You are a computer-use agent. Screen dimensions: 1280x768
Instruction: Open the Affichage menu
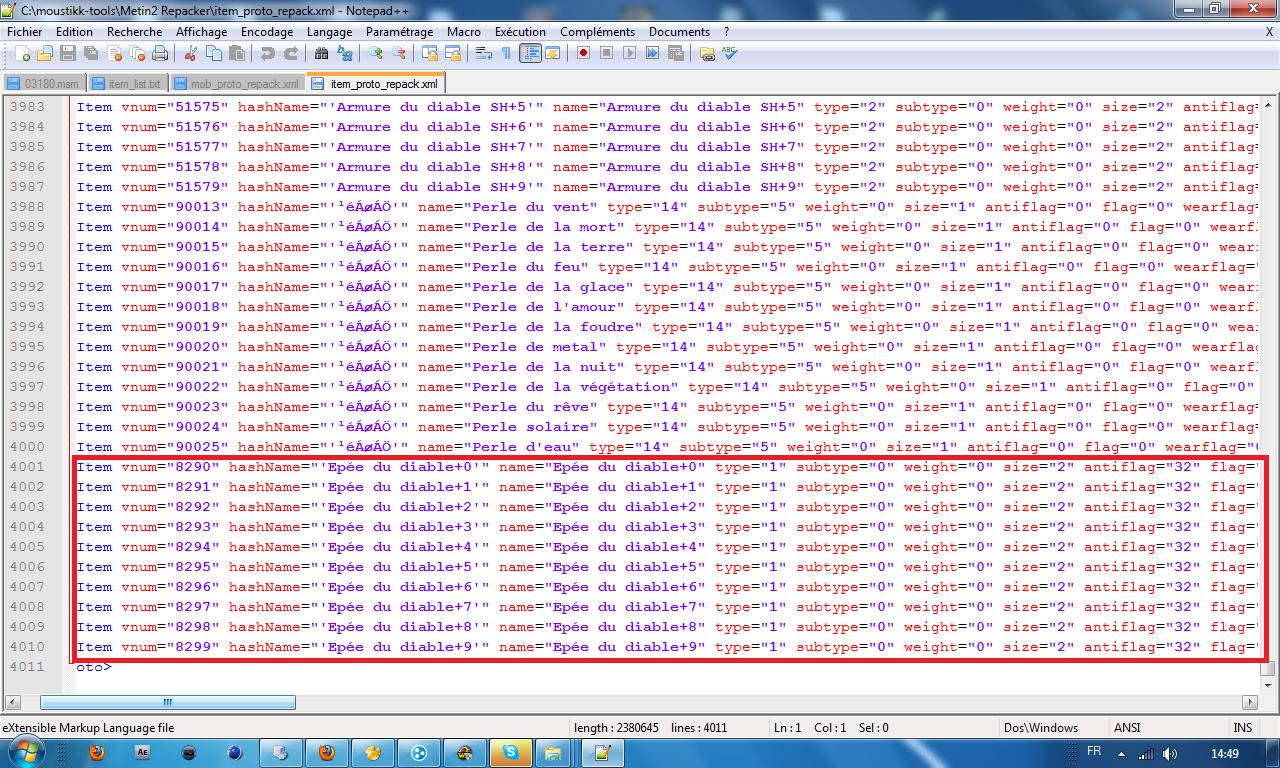[x=202, y=32]
